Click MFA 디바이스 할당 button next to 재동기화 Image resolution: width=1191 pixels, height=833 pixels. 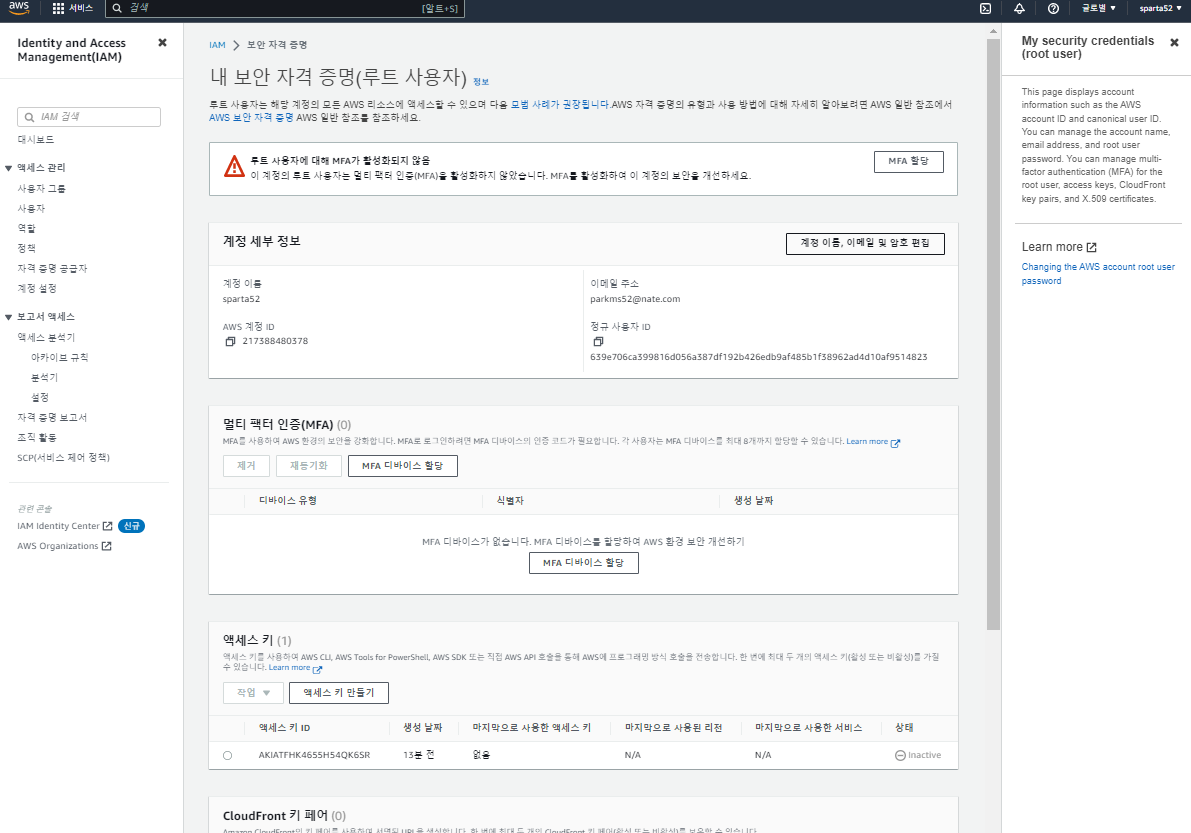tap(403, 465)
